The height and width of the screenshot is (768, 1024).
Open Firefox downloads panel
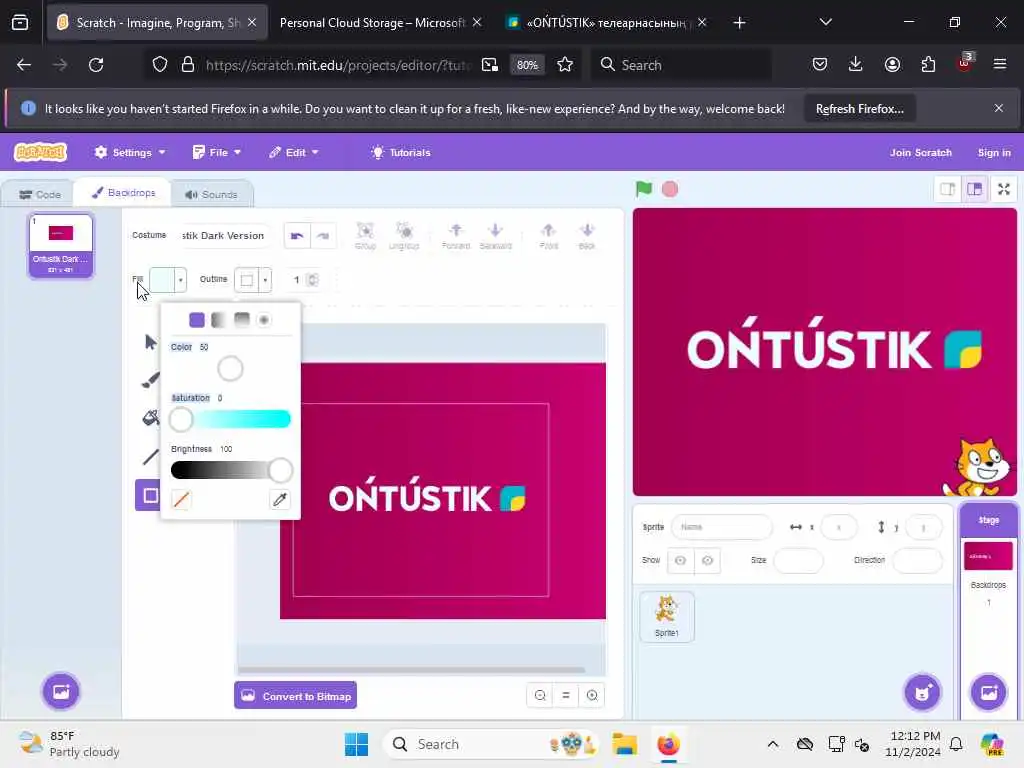tap(856, 64)
